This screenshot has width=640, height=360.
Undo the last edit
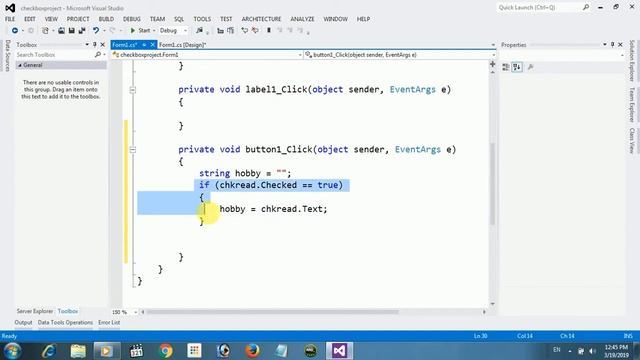coord(96,31)
